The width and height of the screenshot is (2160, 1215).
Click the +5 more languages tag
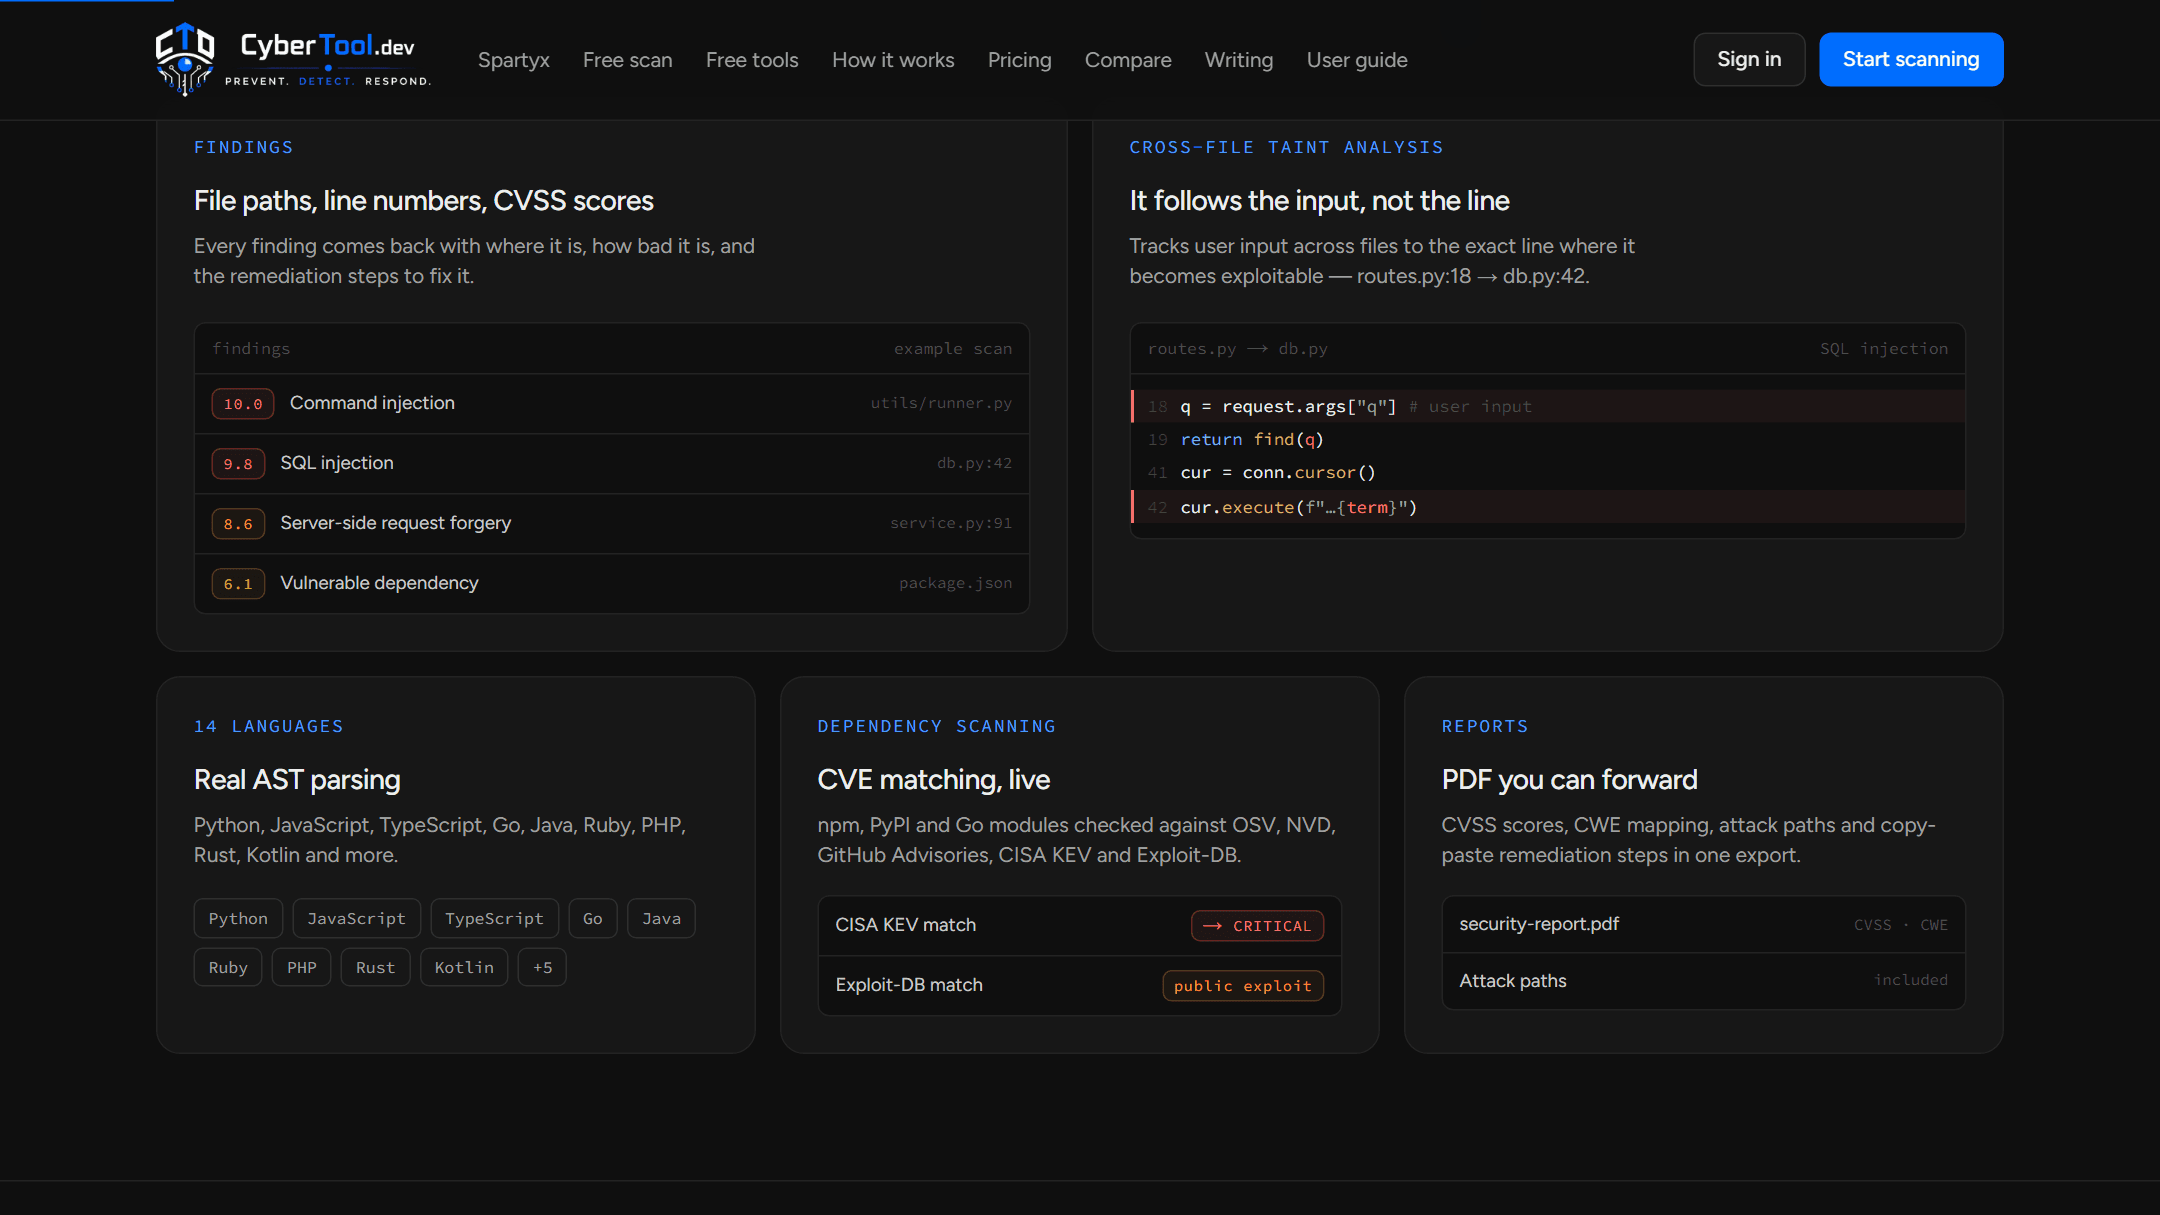pyautogui.click(x=542, y=967)
